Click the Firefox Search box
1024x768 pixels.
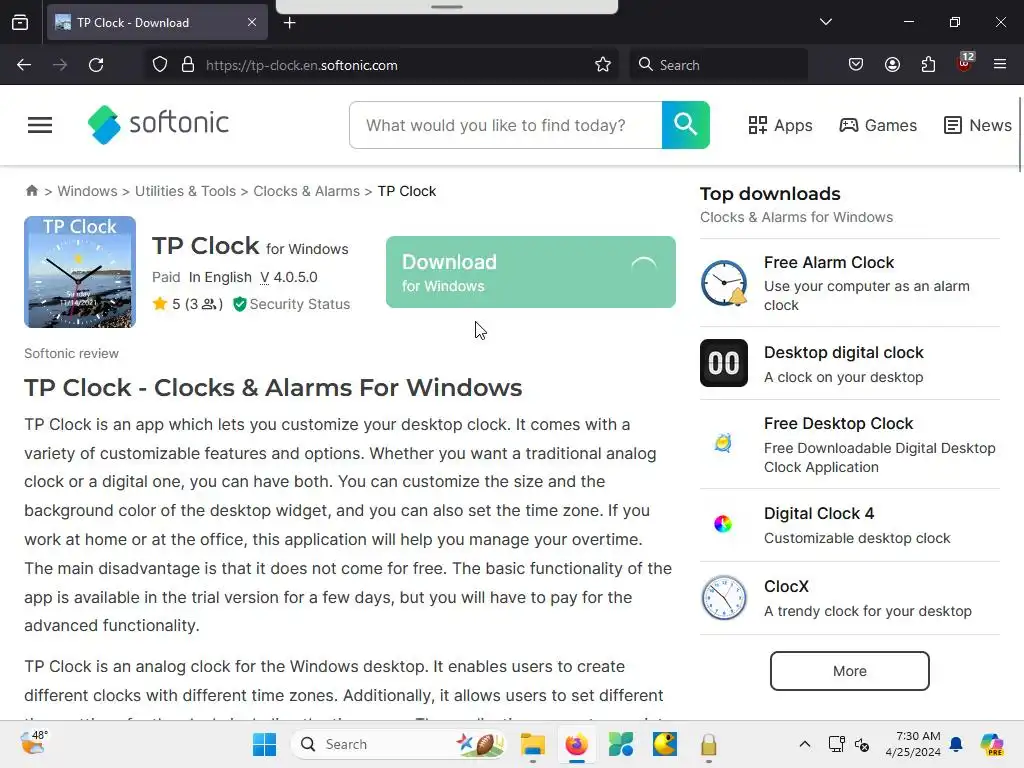[718, 65]
